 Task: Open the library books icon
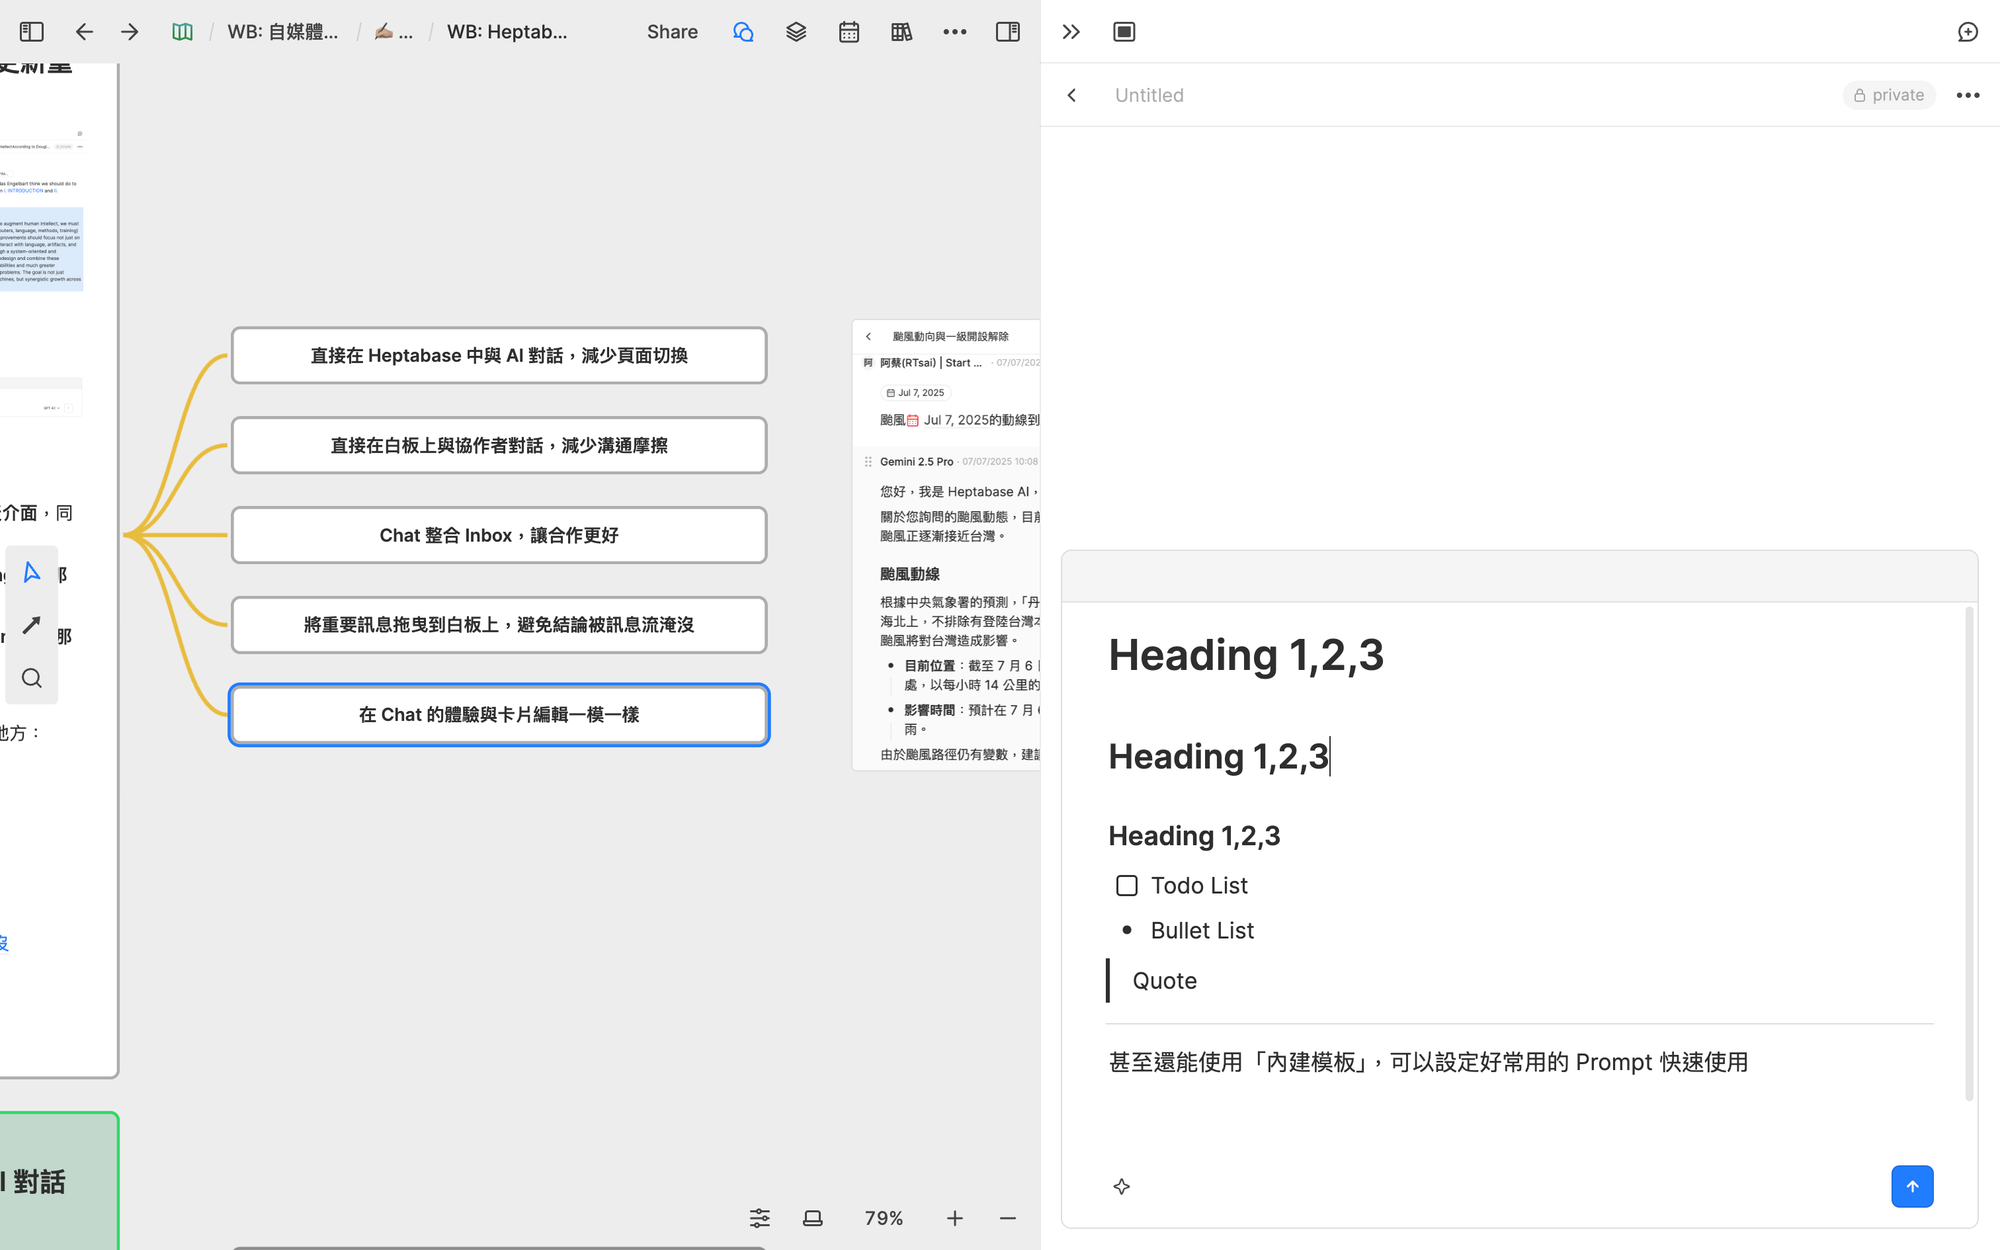pyautogui.click(x=902, y=32)
